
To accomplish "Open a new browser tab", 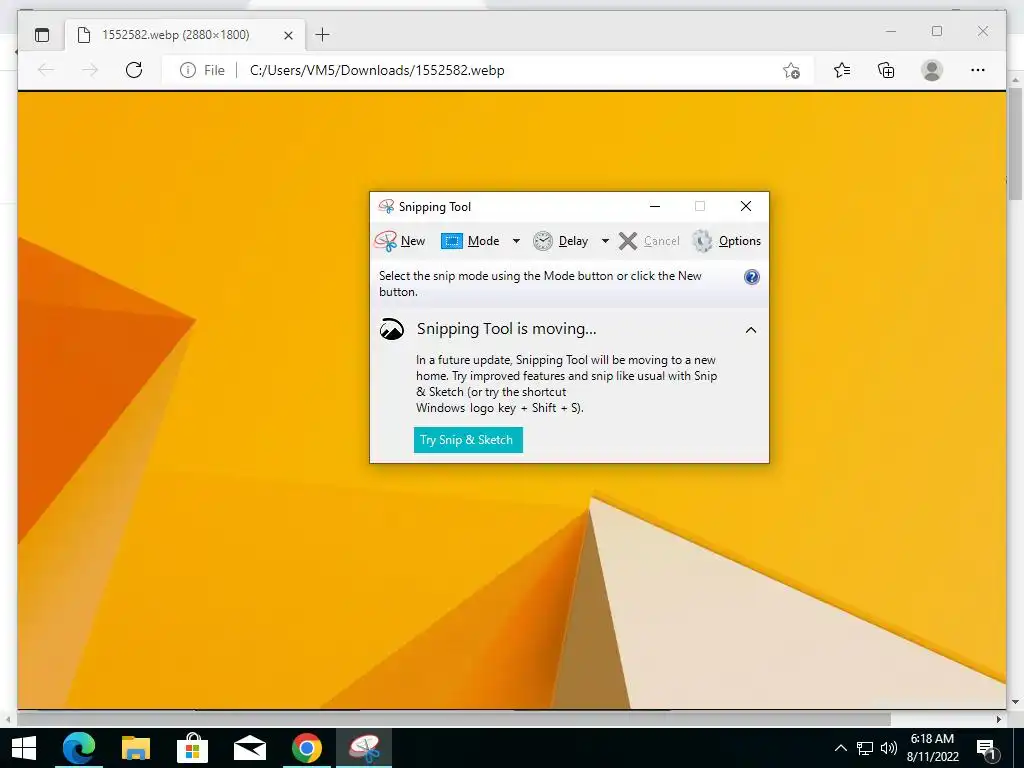I will click(x=323, y=35).
